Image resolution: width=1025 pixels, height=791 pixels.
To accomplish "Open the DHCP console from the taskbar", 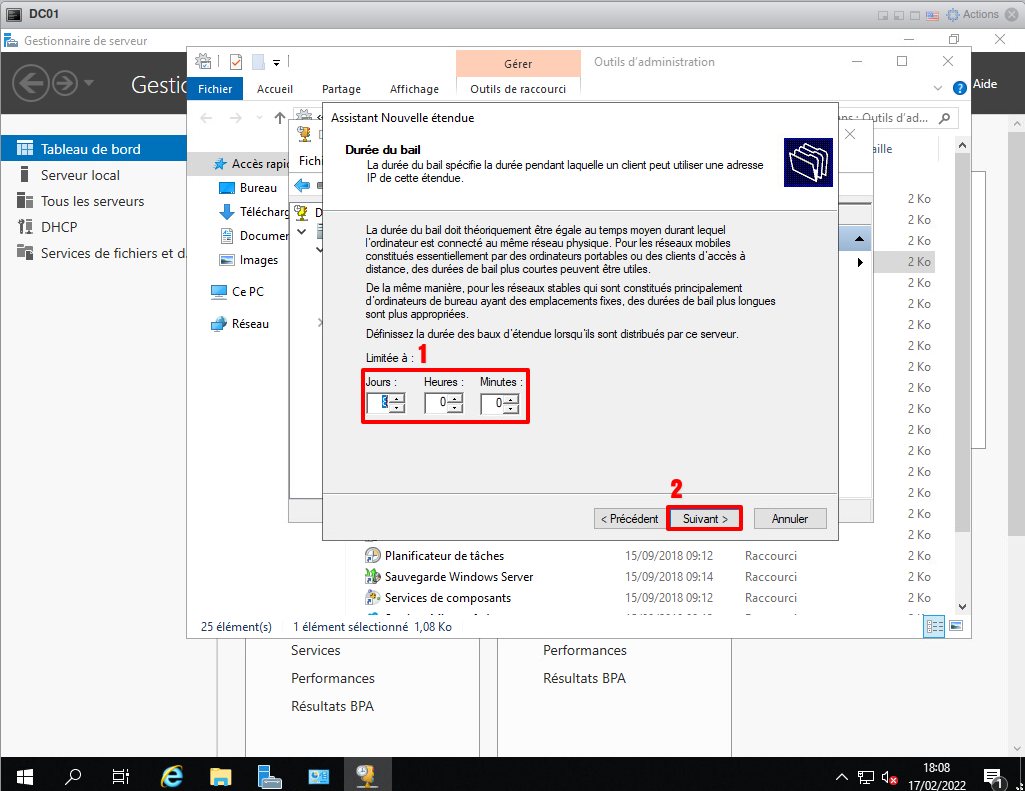I will tap(366, 775).
